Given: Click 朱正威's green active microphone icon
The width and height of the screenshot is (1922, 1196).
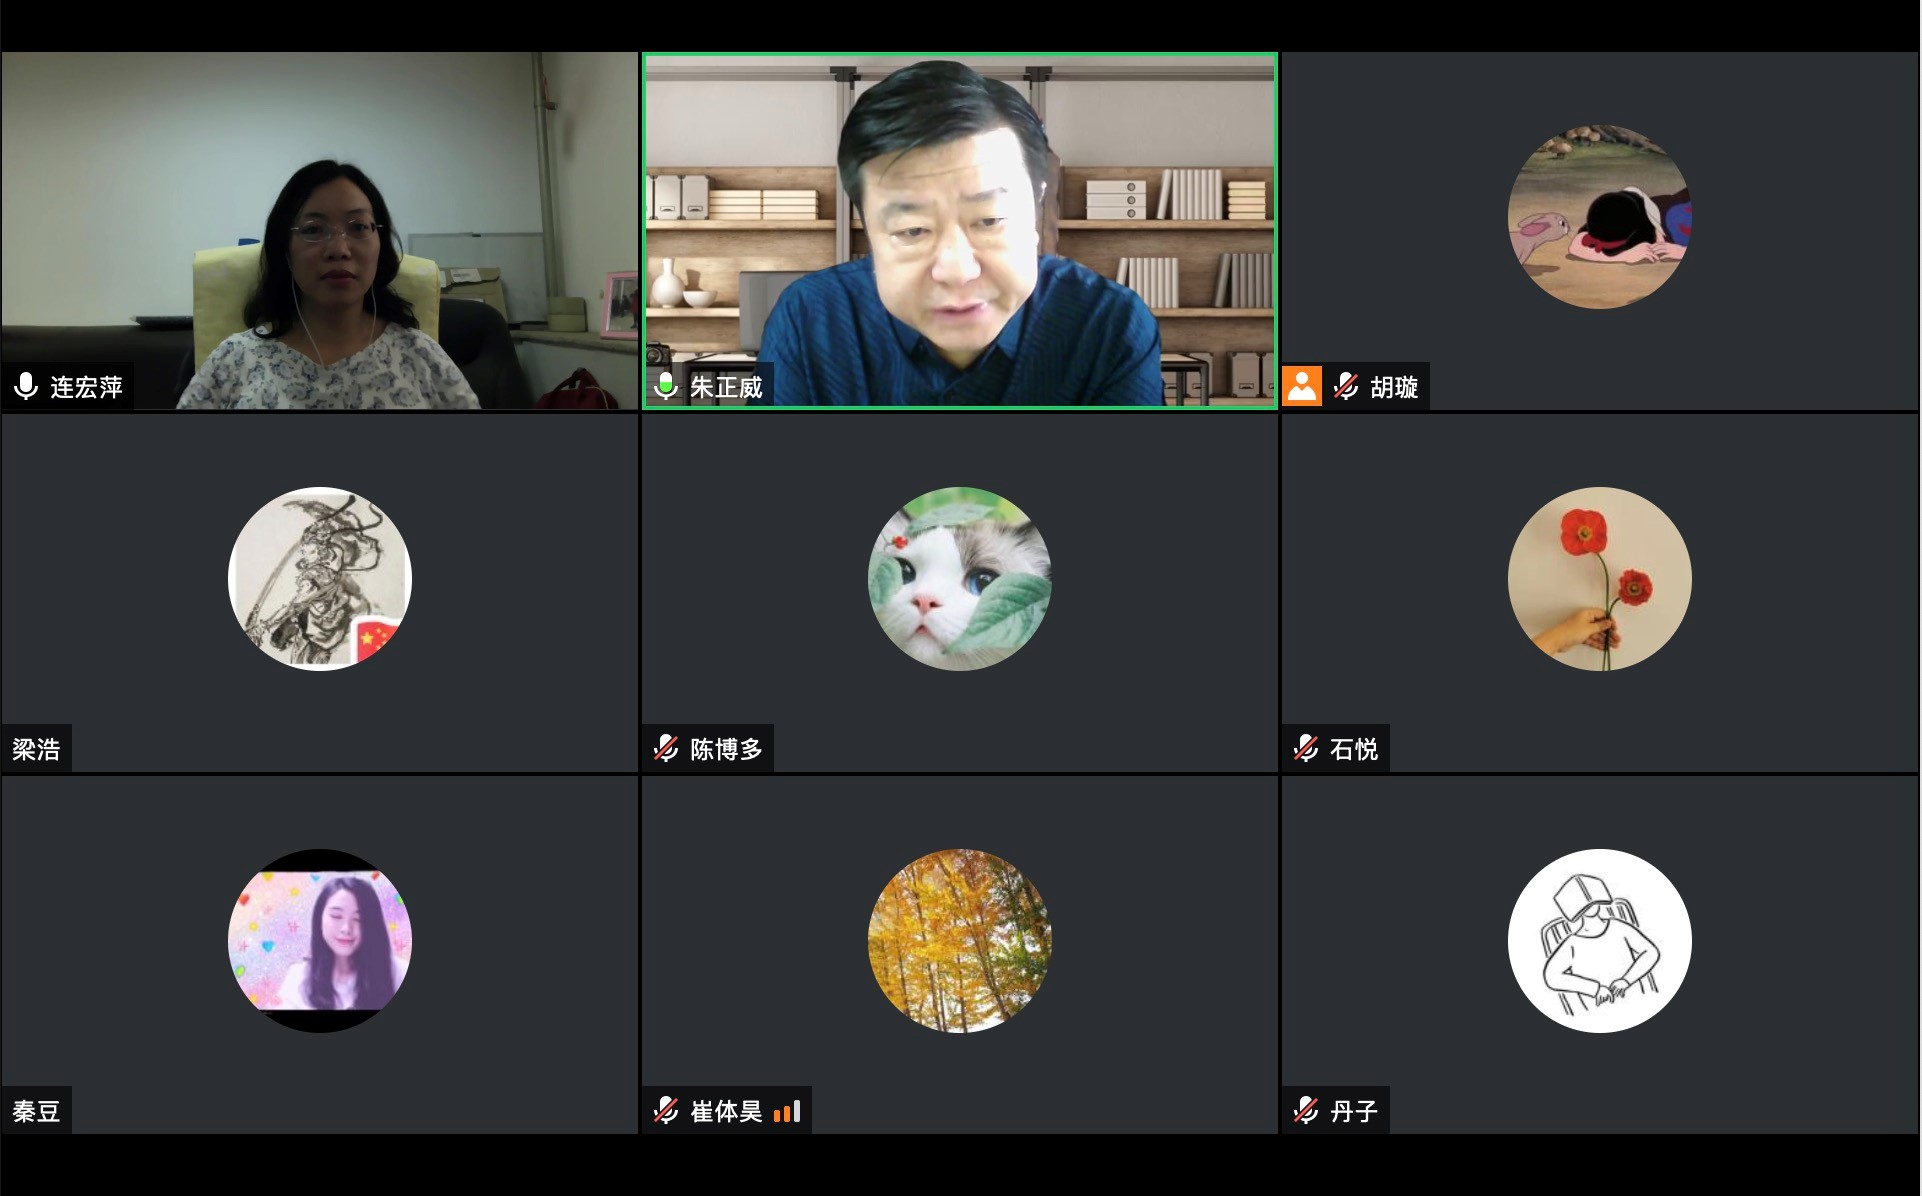Looking at the screenshot, I should pyautogui.click(x=665, y=386).
